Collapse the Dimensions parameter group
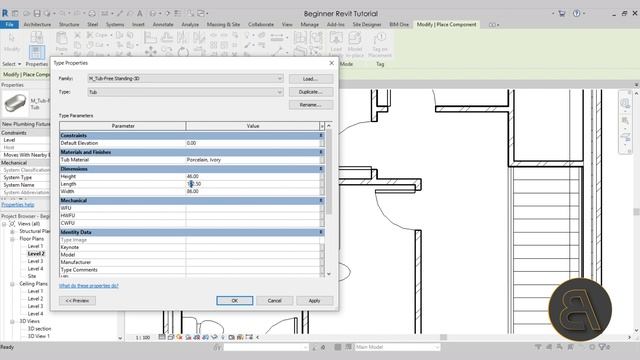This screenshot has height=360, width=640. click(321, 169)
